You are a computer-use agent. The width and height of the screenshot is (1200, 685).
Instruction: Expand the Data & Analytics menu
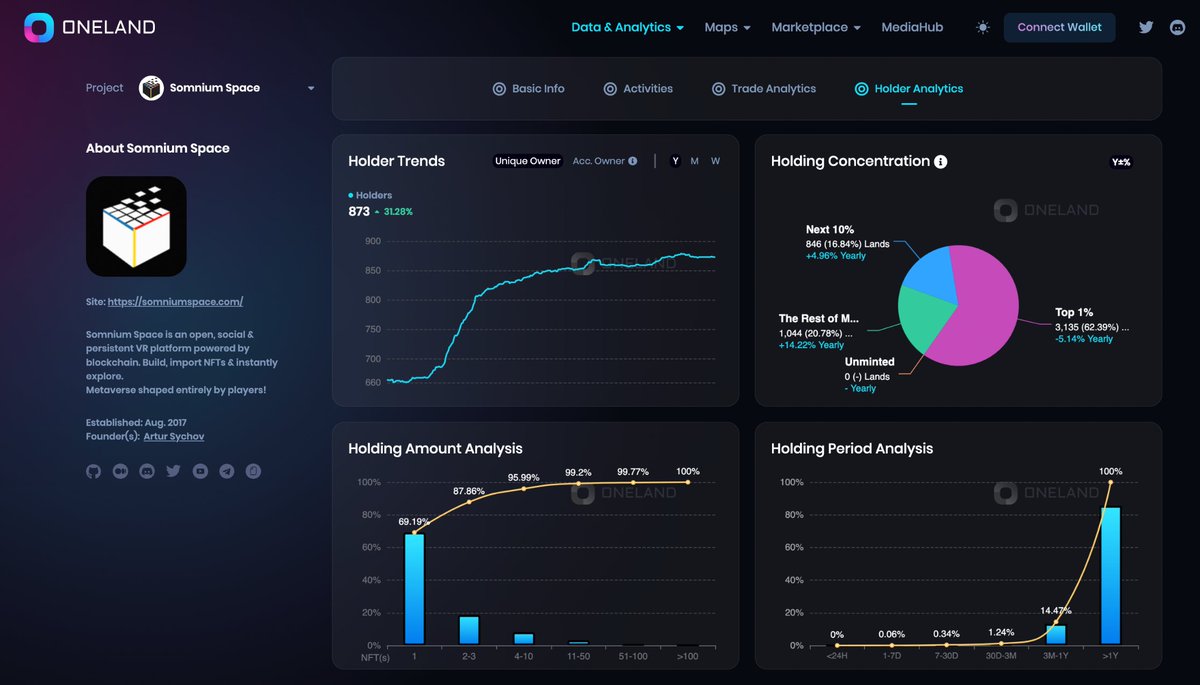point(627,28)
